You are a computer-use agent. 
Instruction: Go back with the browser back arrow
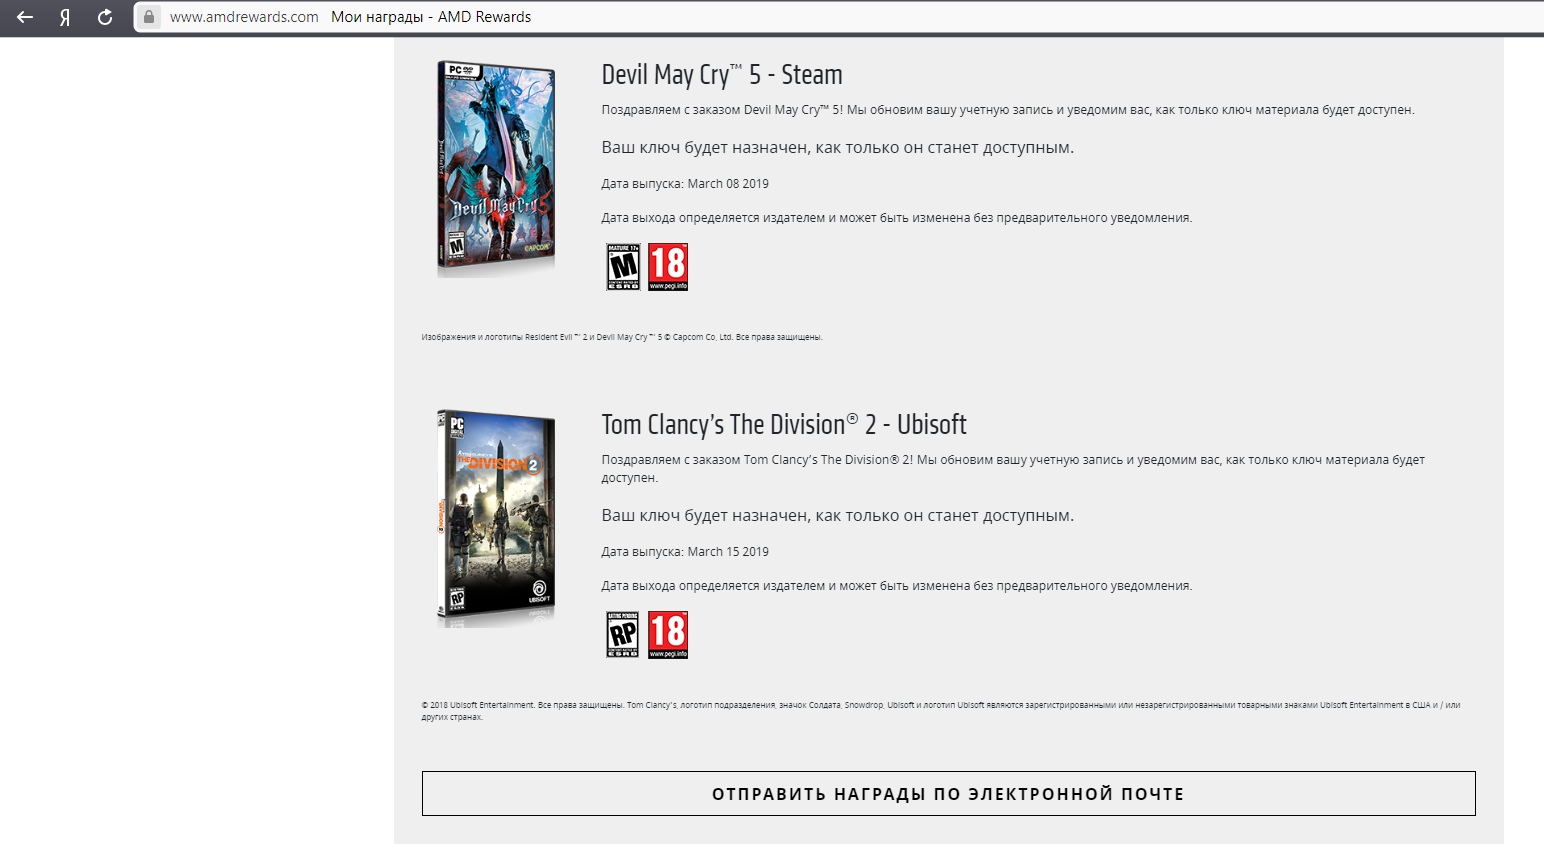(25, 17)
